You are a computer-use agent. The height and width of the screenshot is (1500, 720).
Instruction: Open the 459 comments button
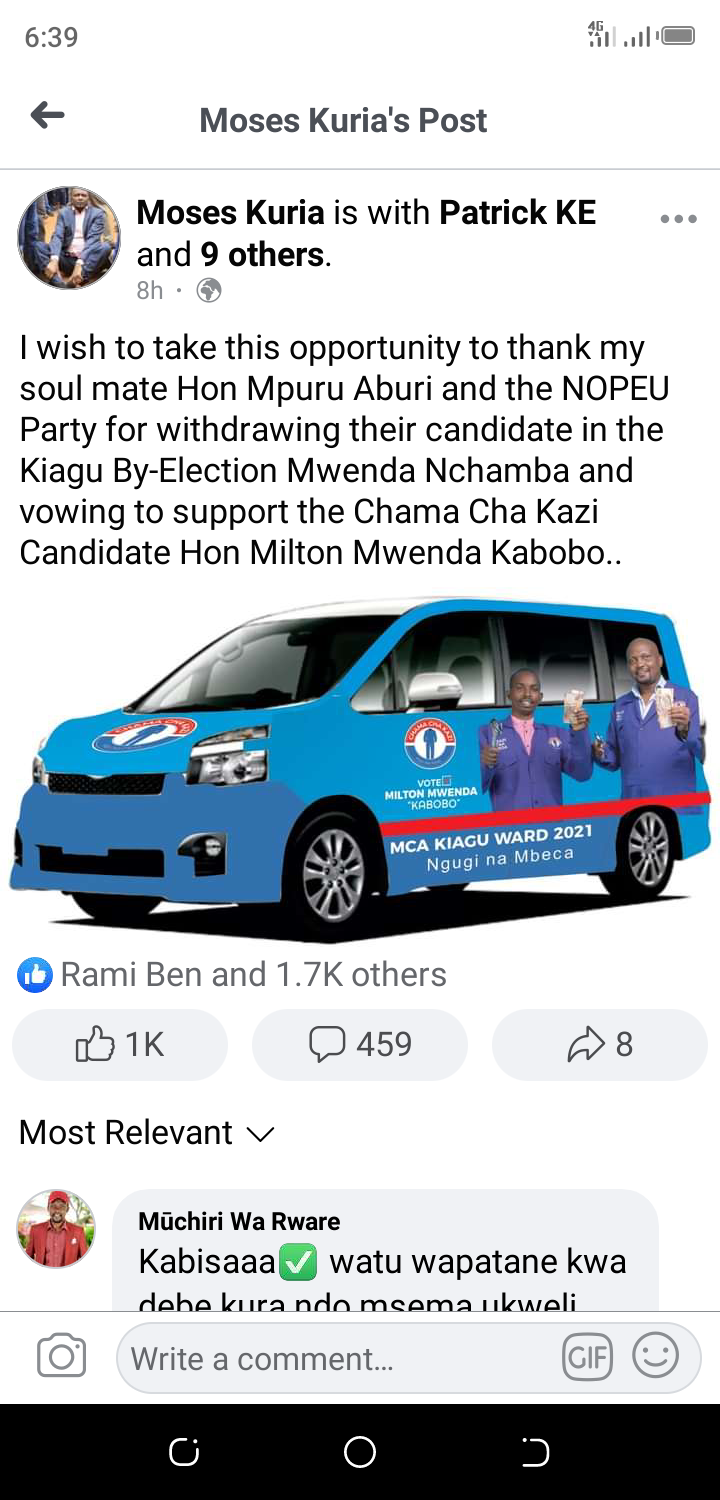(360, 1045)
